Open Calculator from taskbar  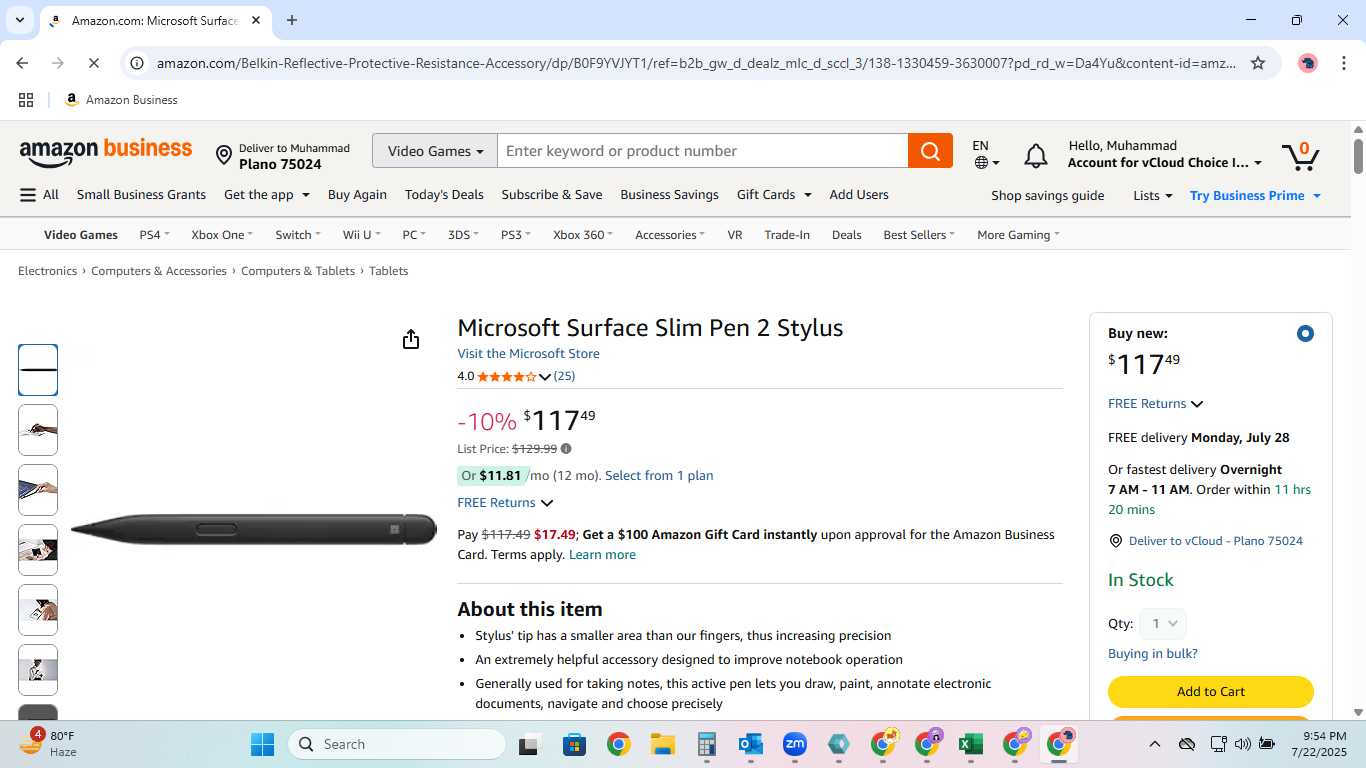point(707,744)
